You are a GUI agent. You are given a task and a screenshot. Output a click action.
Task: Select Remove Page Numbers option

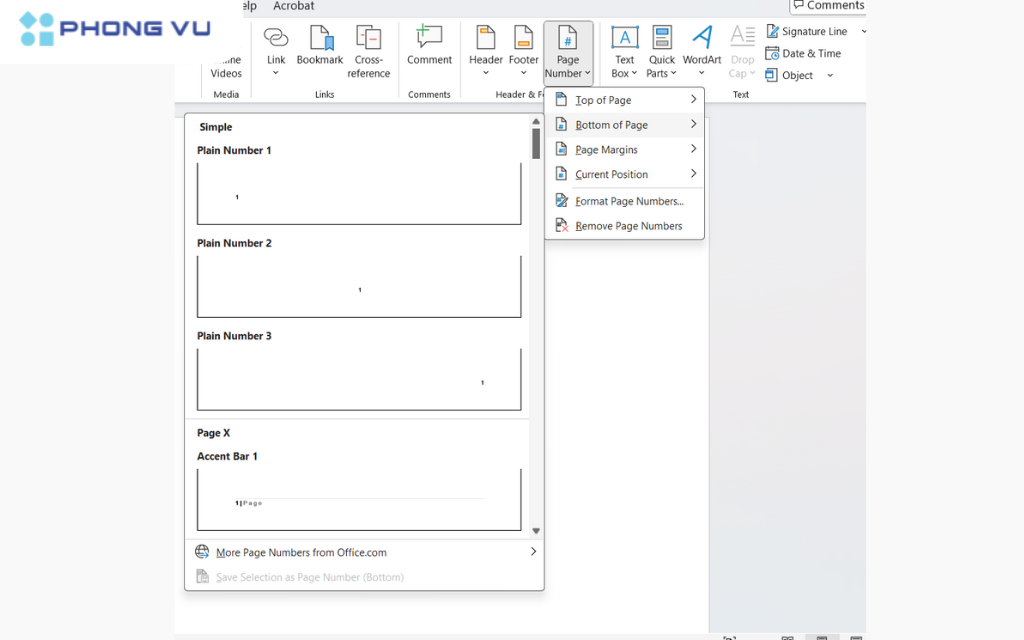pos(628,226)
